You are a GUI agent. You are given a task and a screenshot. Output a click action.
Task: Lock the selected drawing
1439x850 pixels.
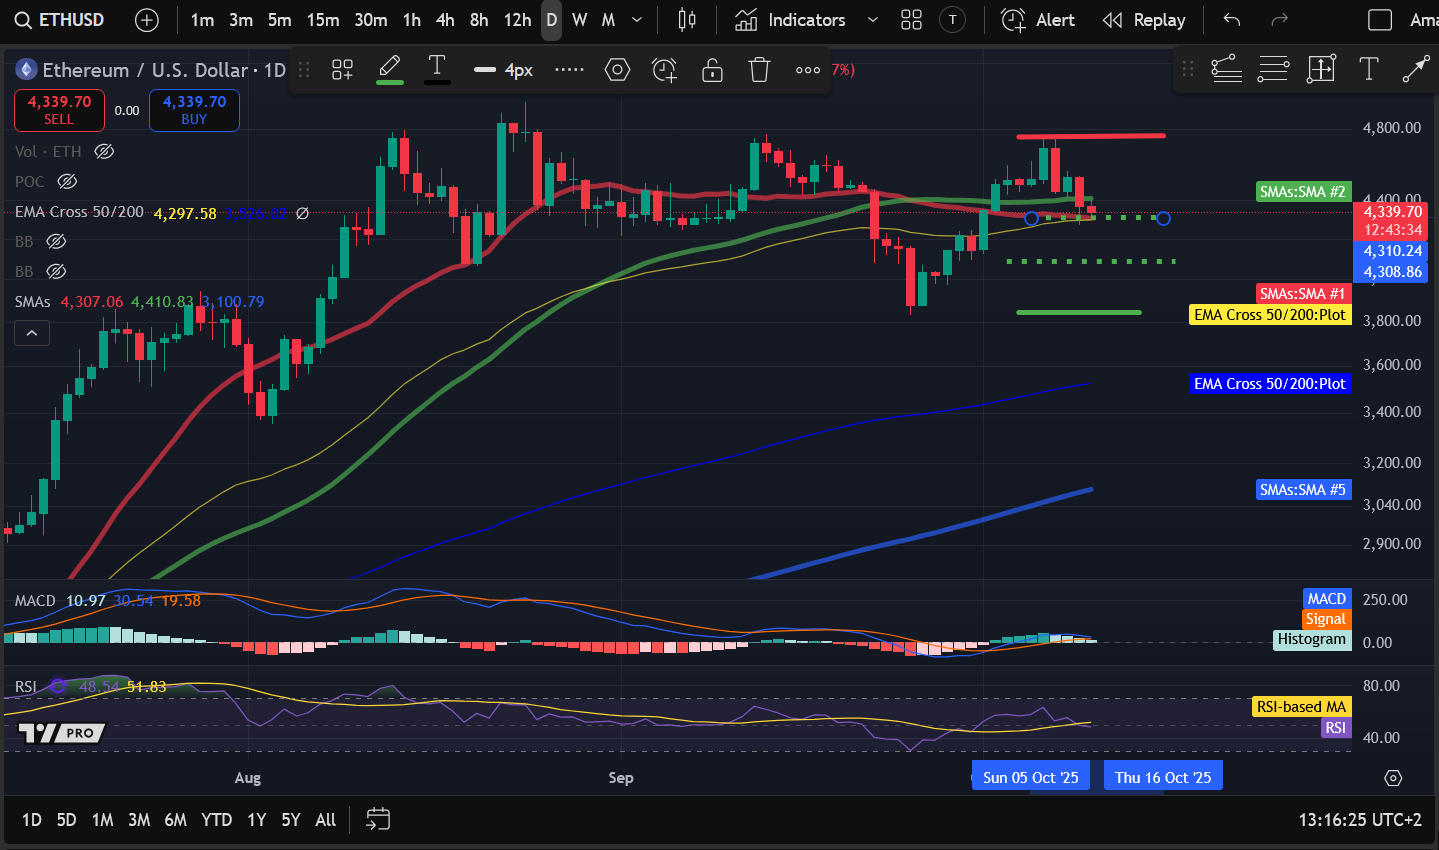click(x=712, y=69)
